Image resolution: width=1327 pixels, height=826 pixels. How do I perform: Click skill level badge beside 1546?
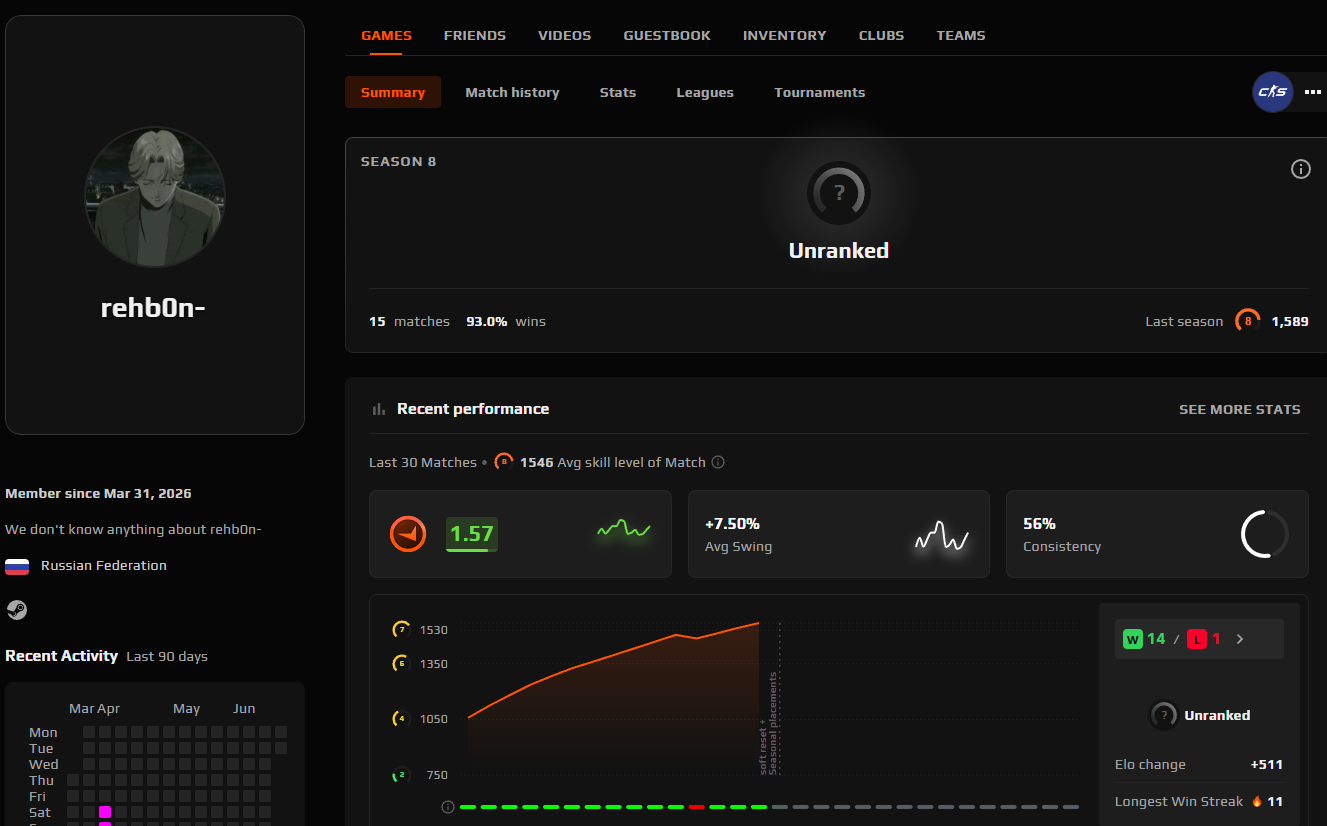click(504, 462)
